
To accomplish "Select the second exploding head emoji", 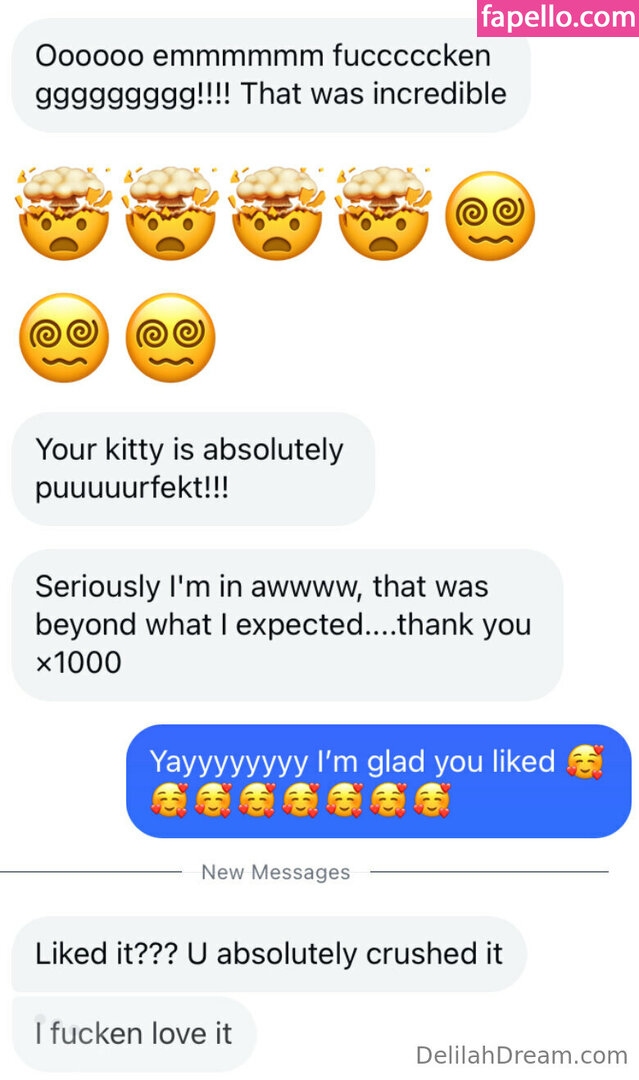I will pos(171,213).
